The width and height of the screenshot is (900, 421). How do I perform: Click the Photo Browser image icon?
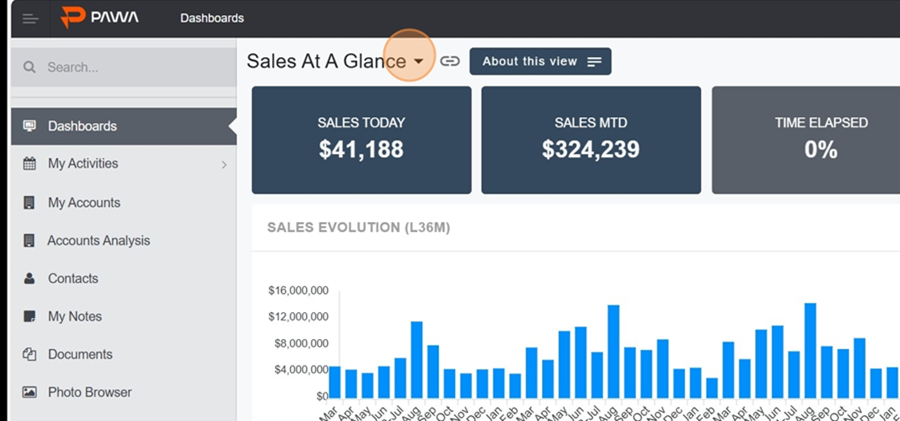(x=29, y=393)
